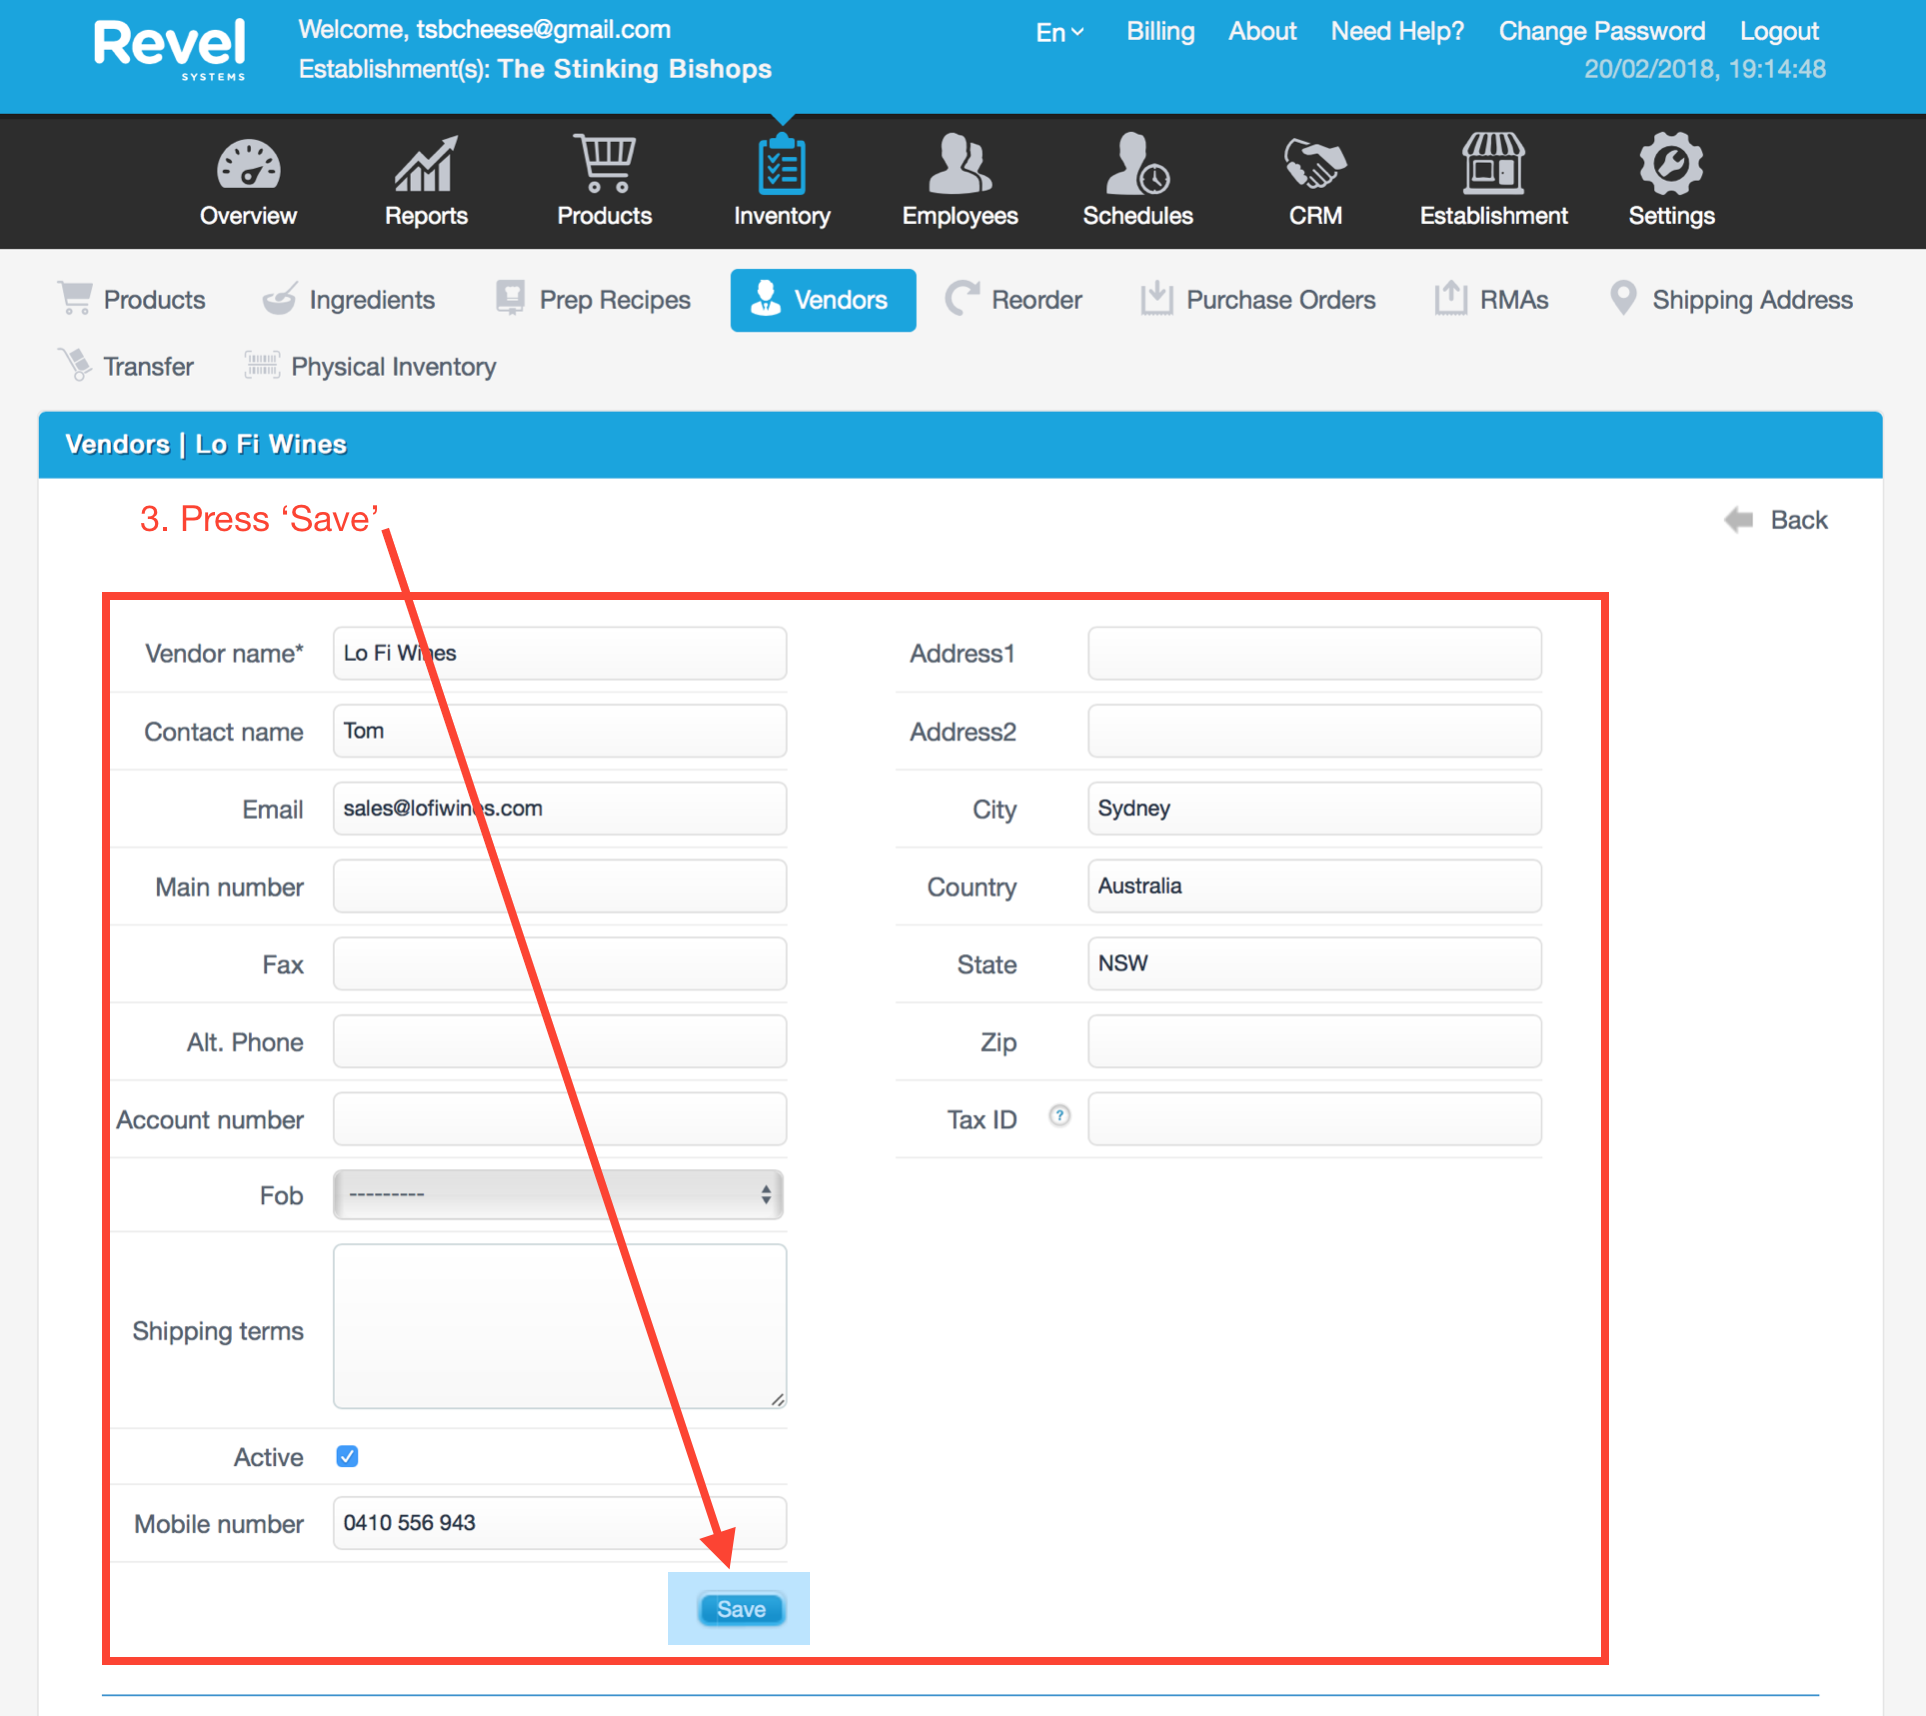1926x1716 pixels.
Task: Open the Establishment storefront icon
Action: 1493,163
